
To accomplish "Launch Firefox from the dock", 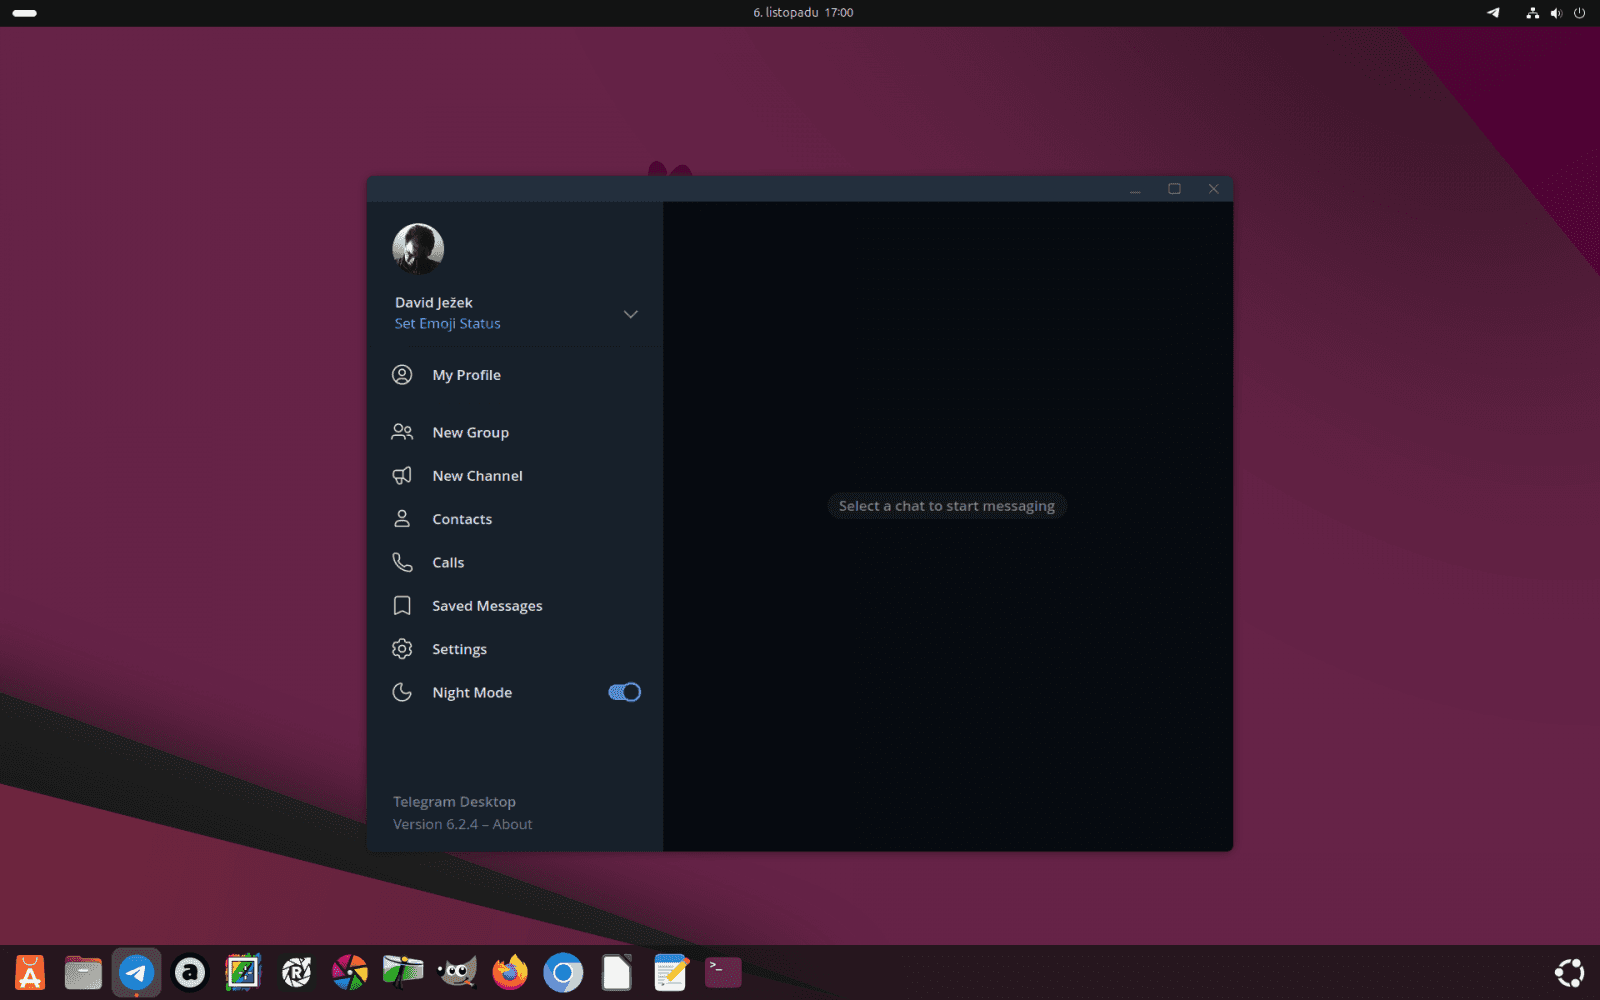I will point(510,972).
